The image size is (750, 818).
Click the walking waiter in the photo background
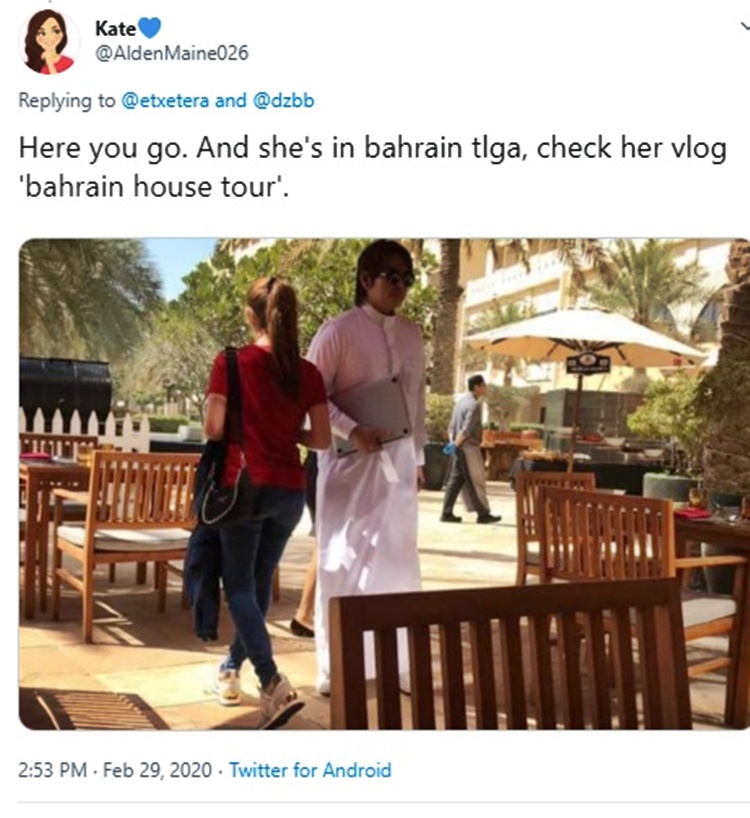coord(468,449)
